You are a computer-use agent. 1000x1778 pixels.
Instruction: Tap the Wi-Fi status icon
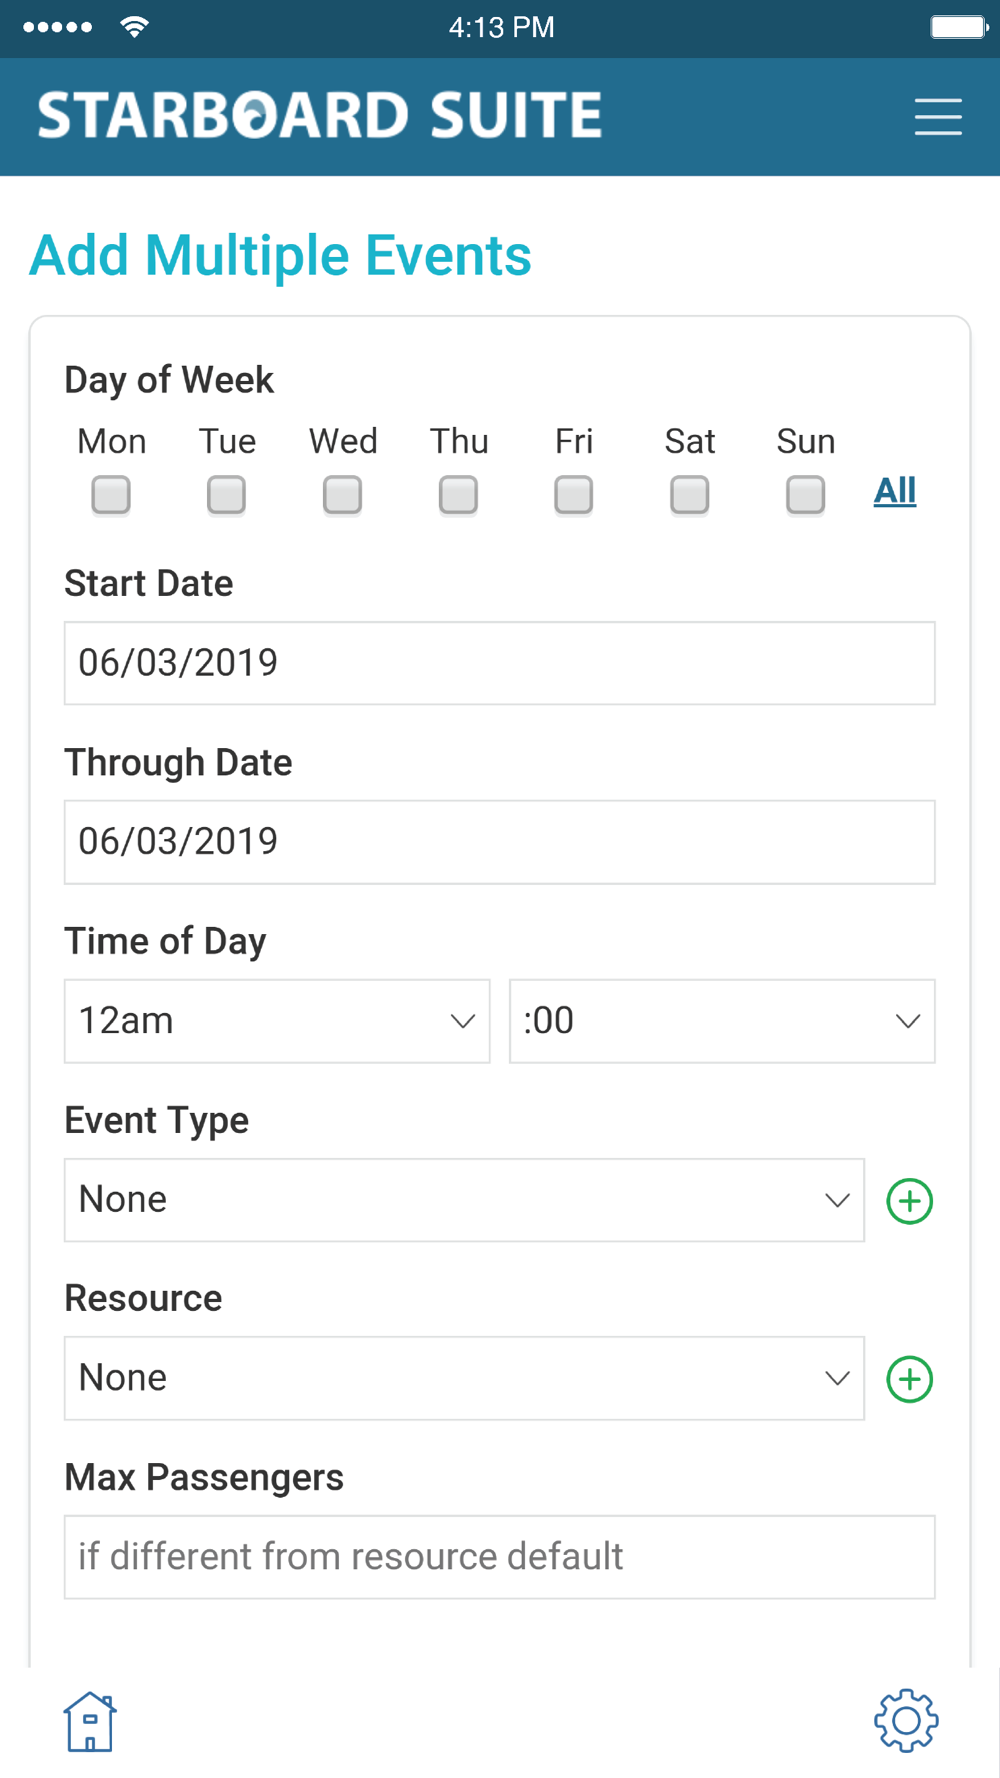tap(134, 27)
